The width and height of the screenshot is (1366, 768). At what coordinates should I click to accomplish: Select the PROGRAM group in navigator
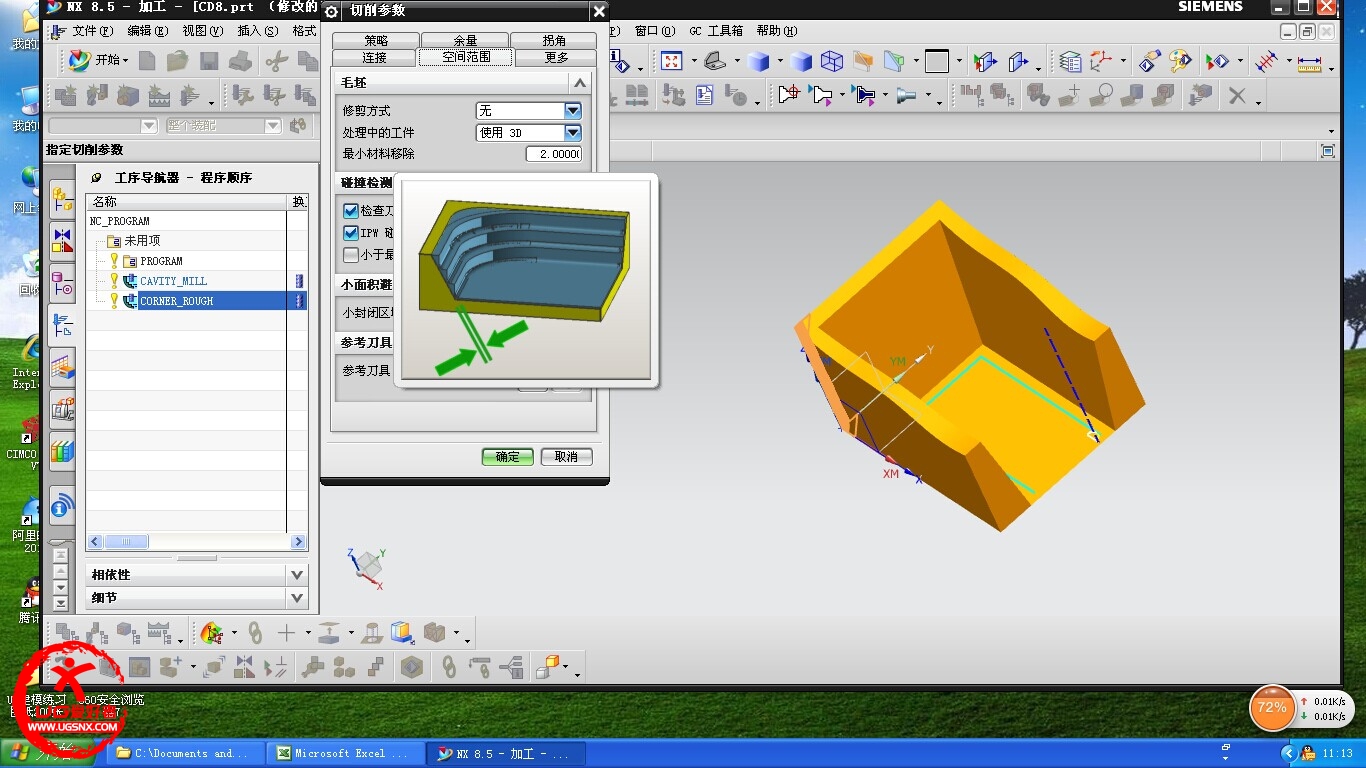pyautogui.click(x=161, y=261)
